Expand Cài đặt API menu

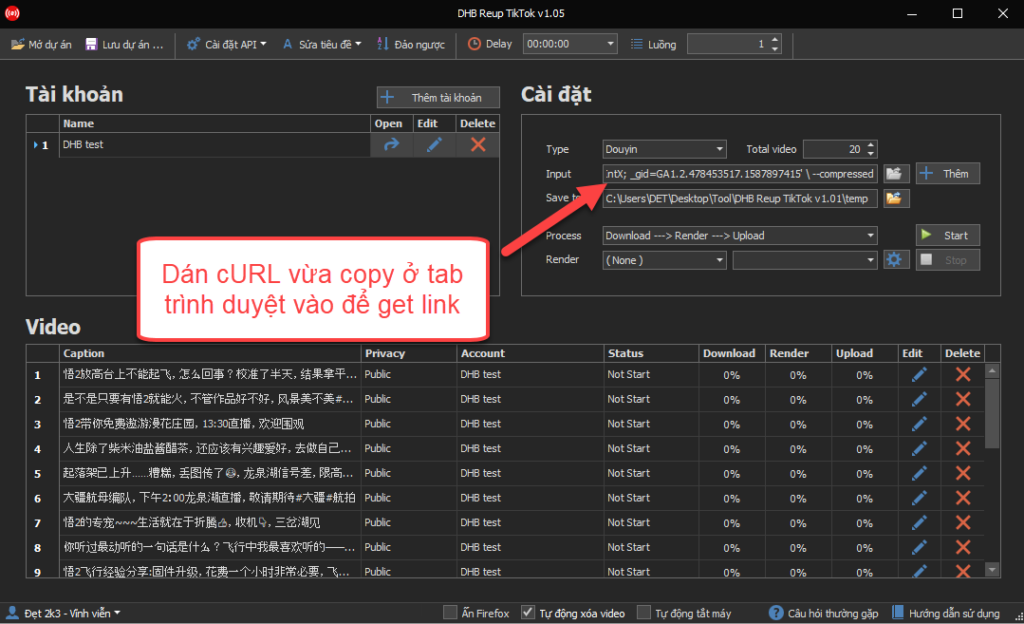coord(227,44)
